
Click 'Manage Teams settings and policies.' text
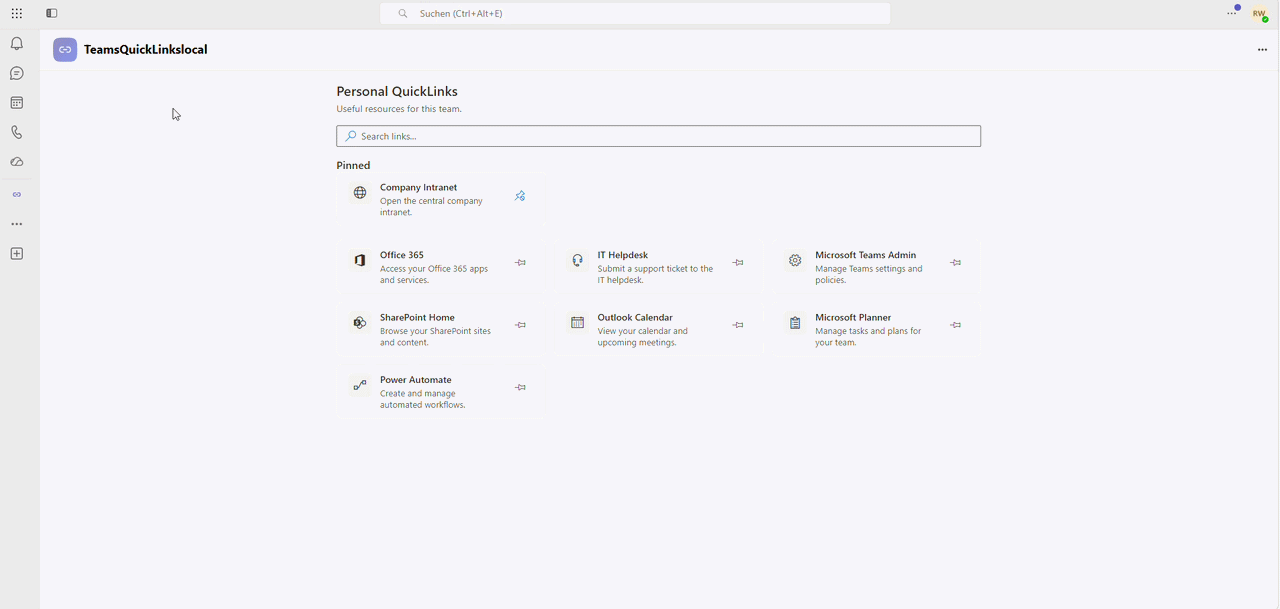point(869,274)
